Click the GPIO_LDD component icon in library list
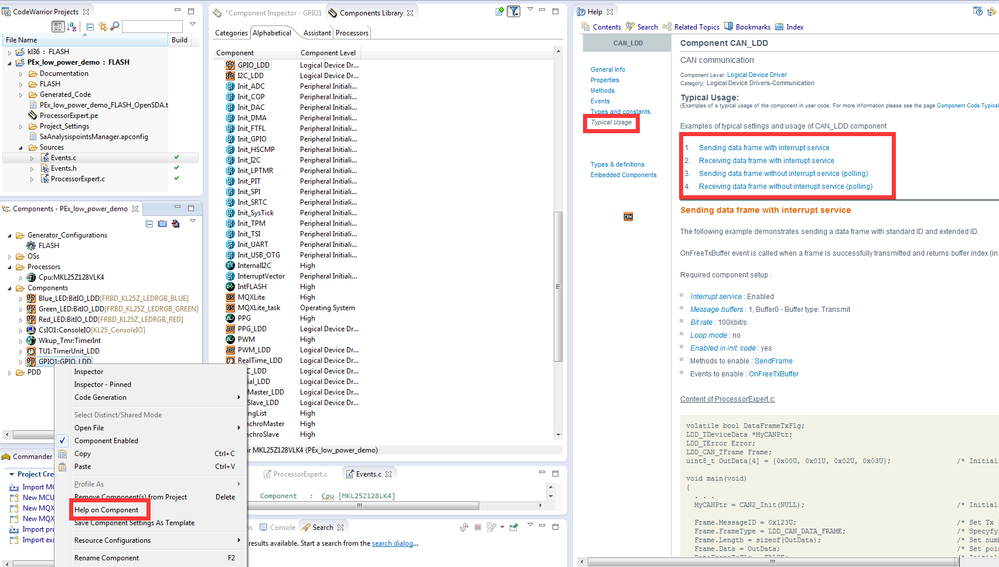 click(x=230, y=65)
